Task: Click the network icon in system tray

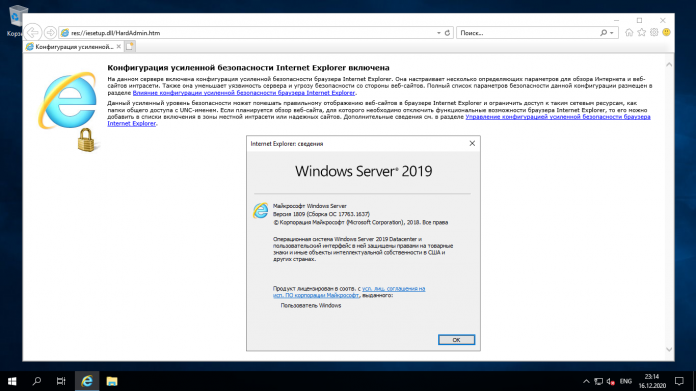Action: 598,381
